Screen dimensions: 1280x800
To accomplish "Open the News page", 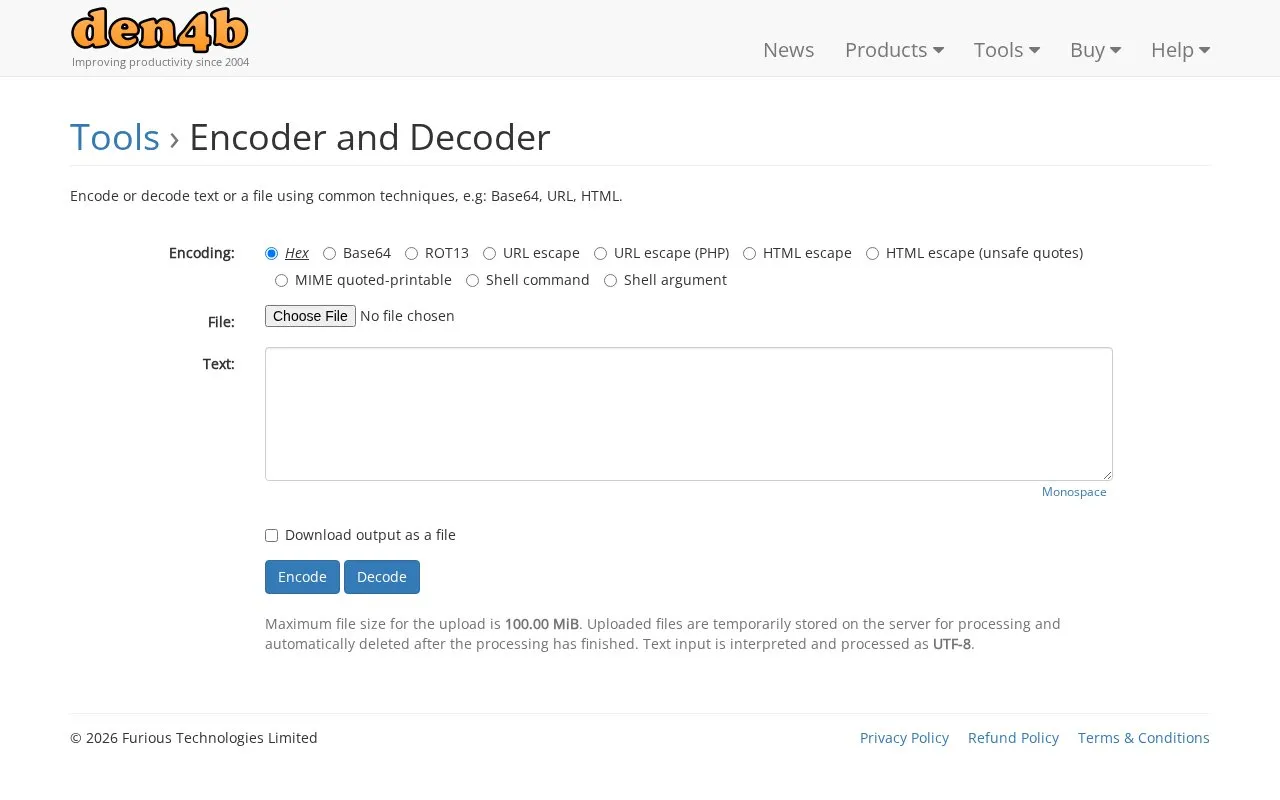I will tap(788, 50).
